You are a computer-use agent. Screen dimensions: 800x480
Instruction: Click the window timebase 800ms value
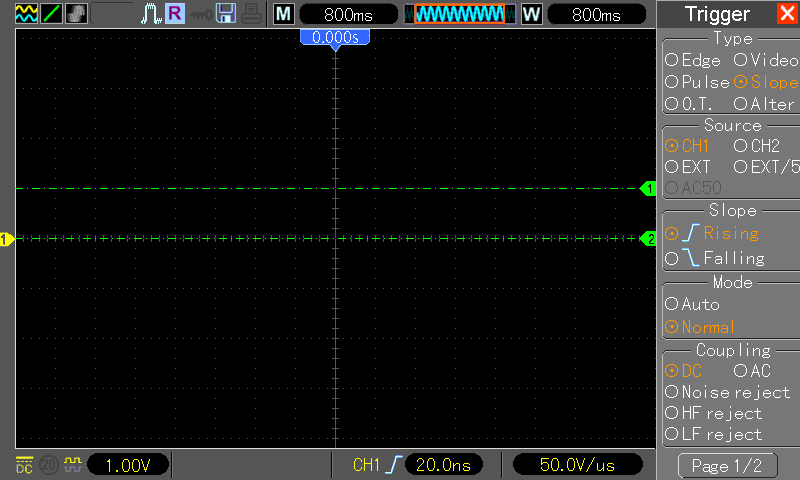pyautogui.click(x=596, y=14)
